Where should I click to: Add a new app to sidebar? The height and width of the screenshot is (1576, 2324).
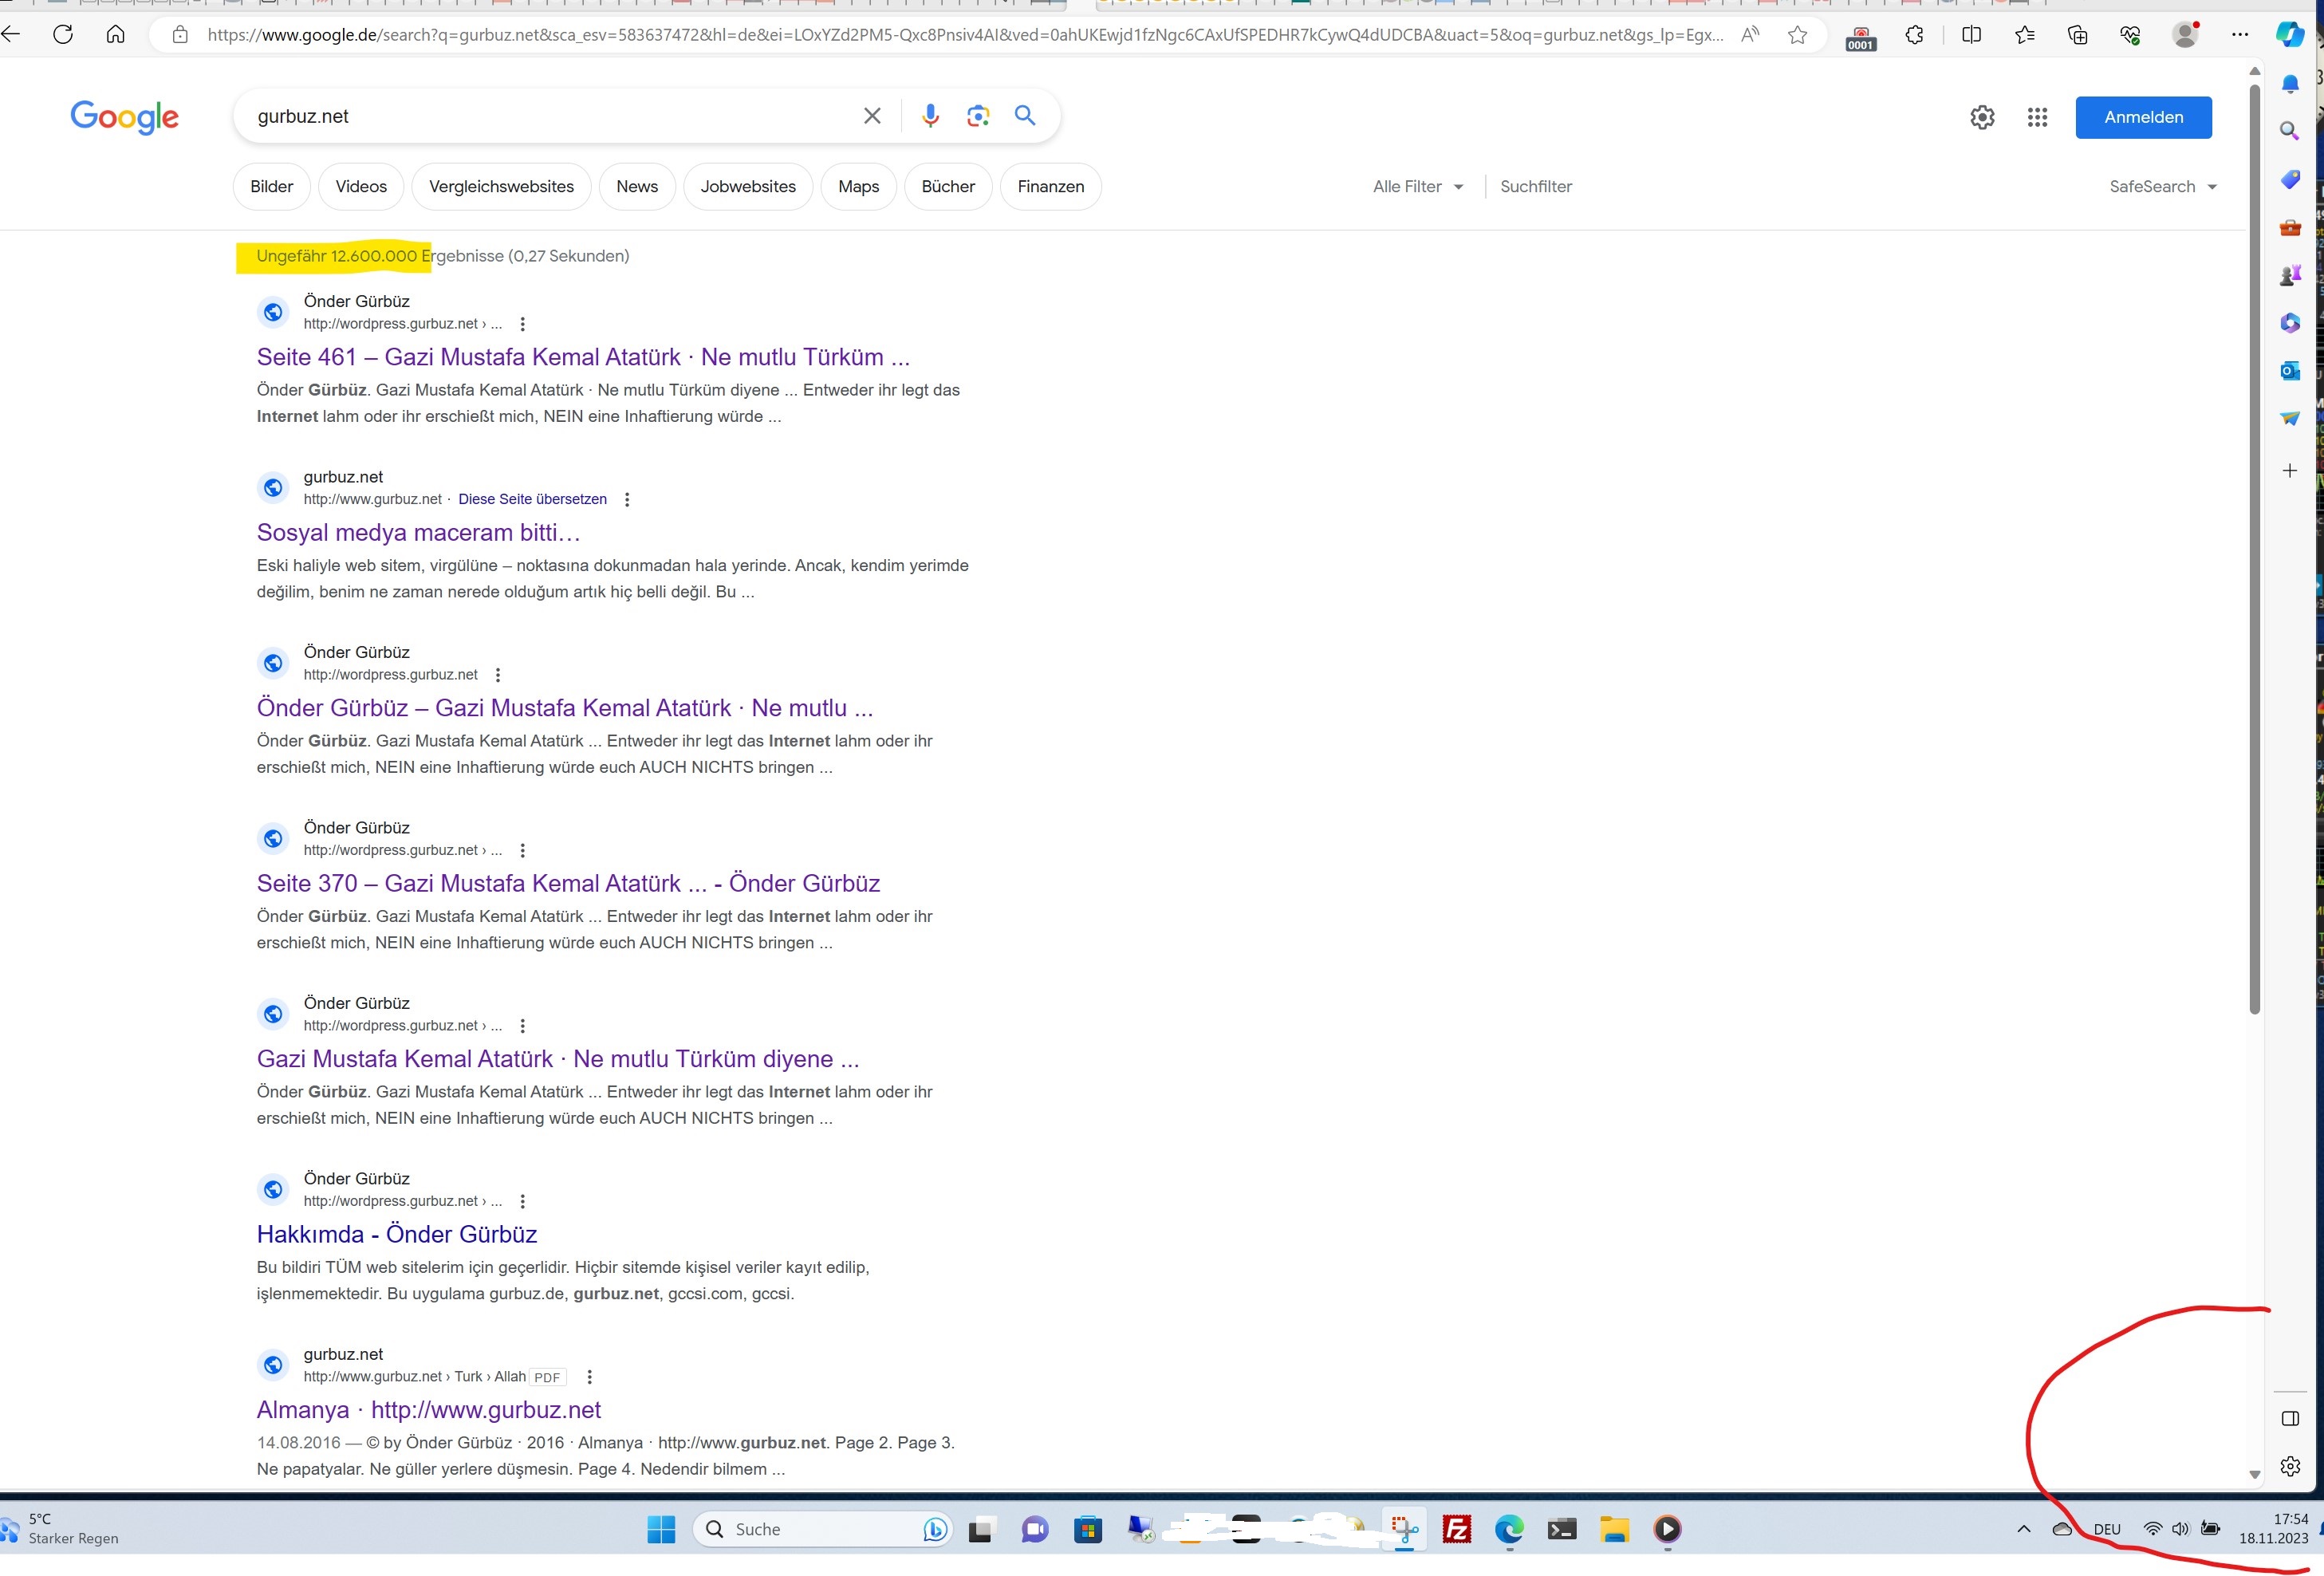2290,470
